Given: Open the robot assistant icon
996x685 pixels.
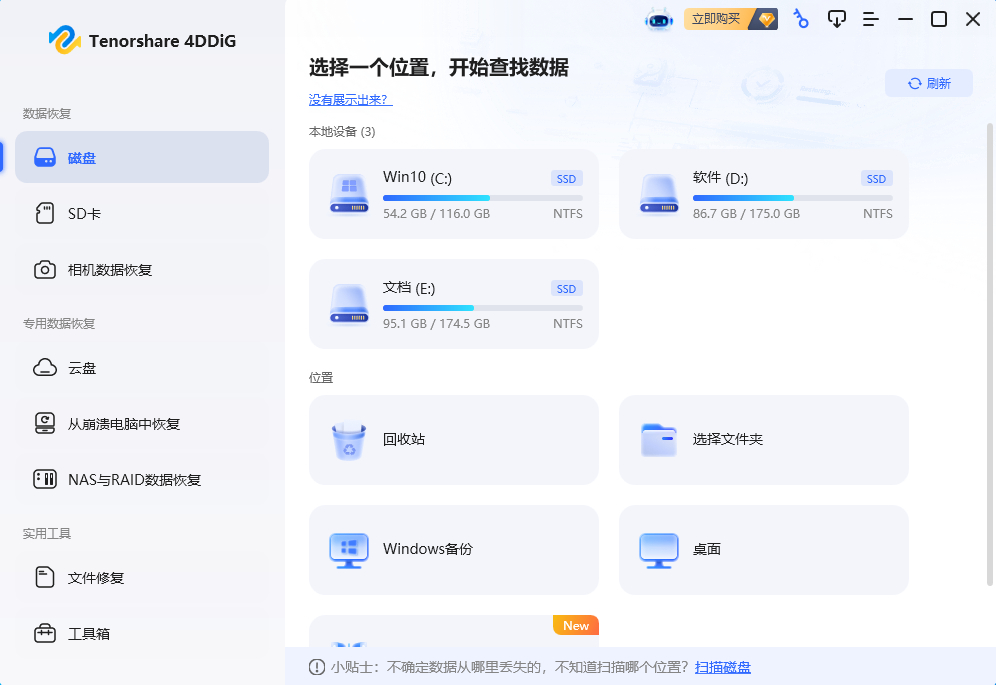Looking at the screenshot, I should [x=659, y=20].
